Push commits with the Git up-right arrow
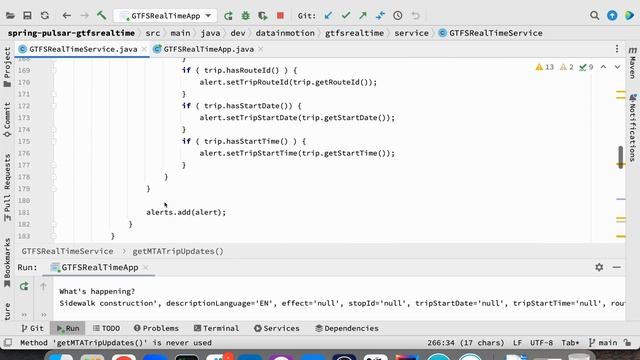Screen dimensions: 640x360 coord(363,16)
